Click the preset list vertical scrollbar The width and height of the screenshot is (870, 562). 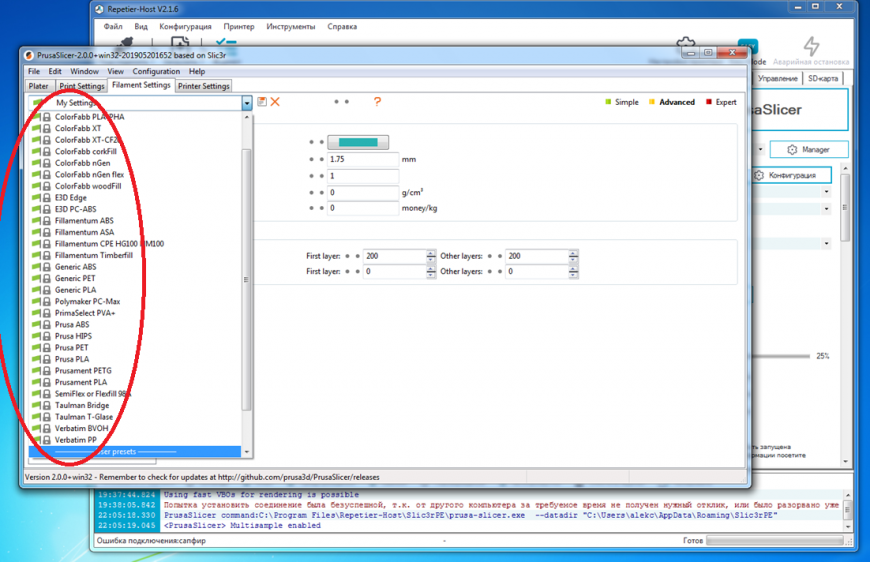tap(247, 280)
